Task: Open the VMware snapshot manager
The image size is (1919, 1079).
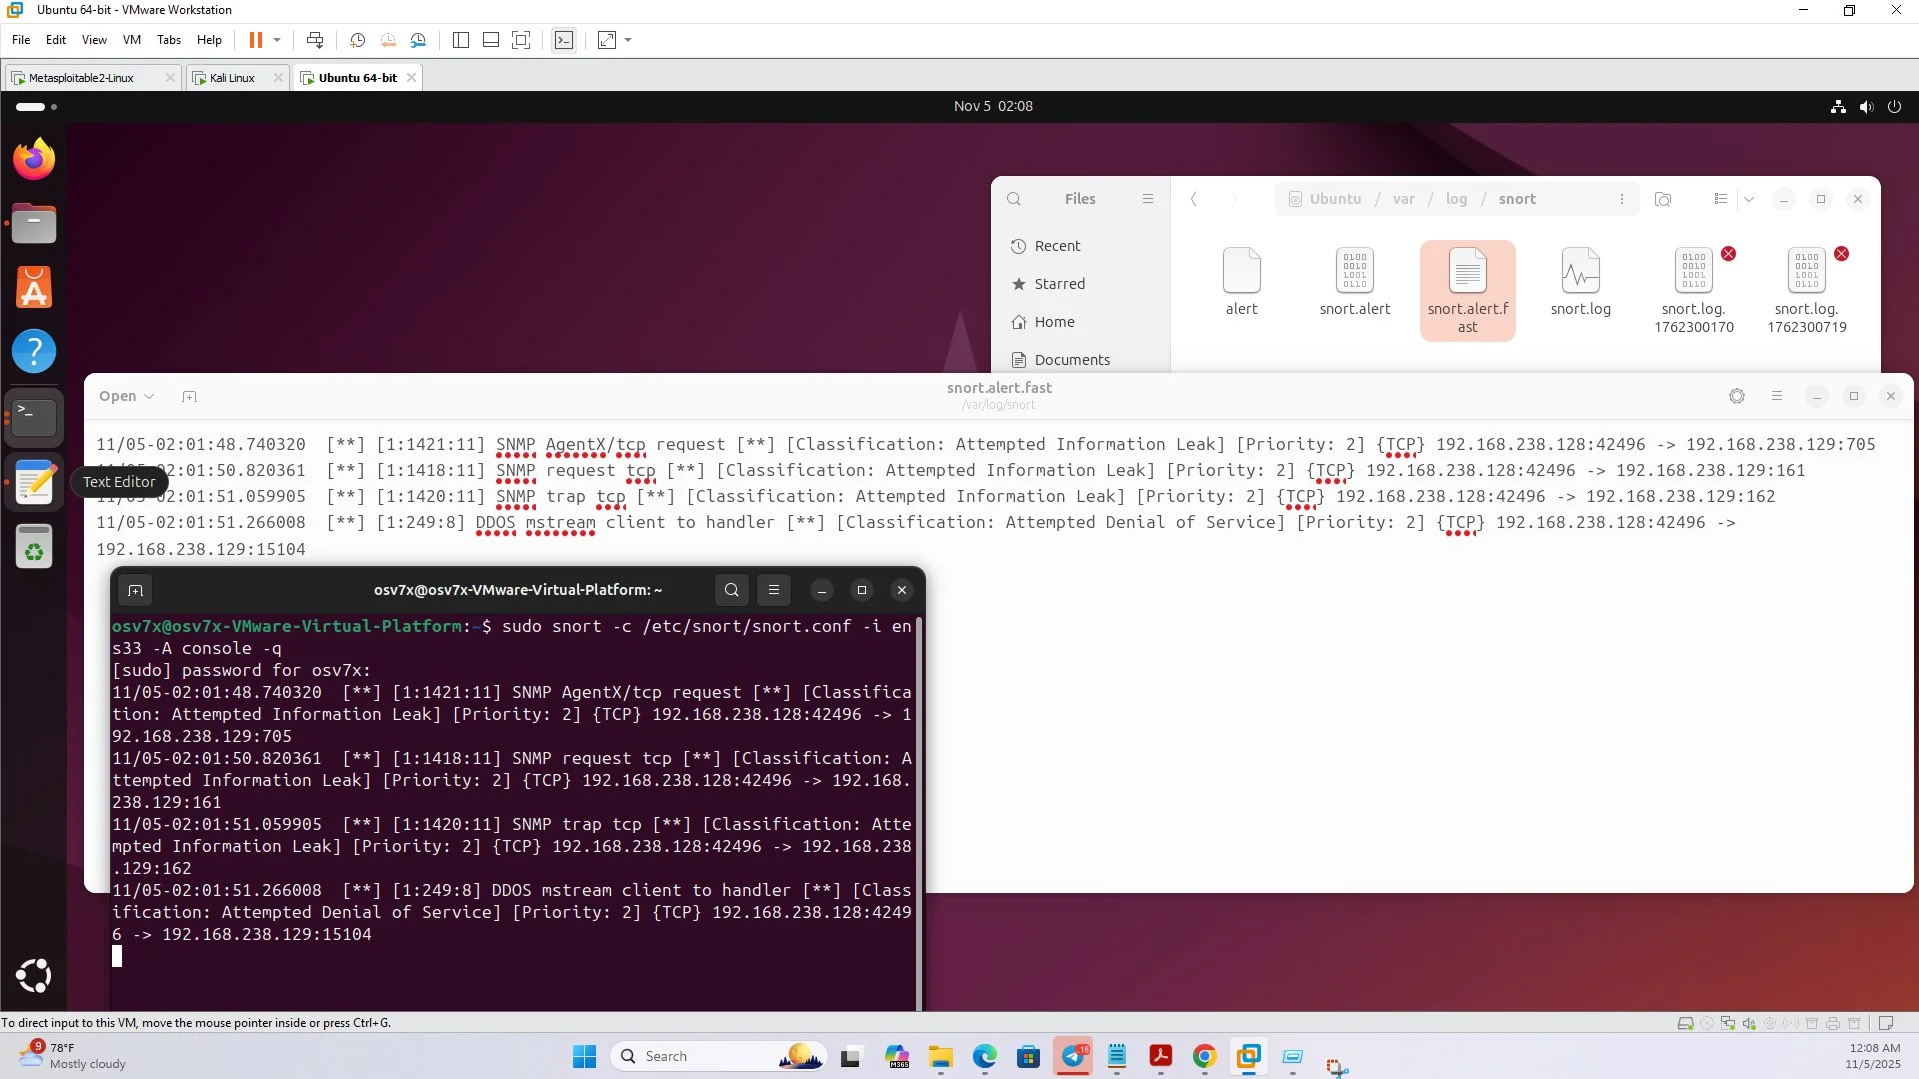Action: [419, 40]
